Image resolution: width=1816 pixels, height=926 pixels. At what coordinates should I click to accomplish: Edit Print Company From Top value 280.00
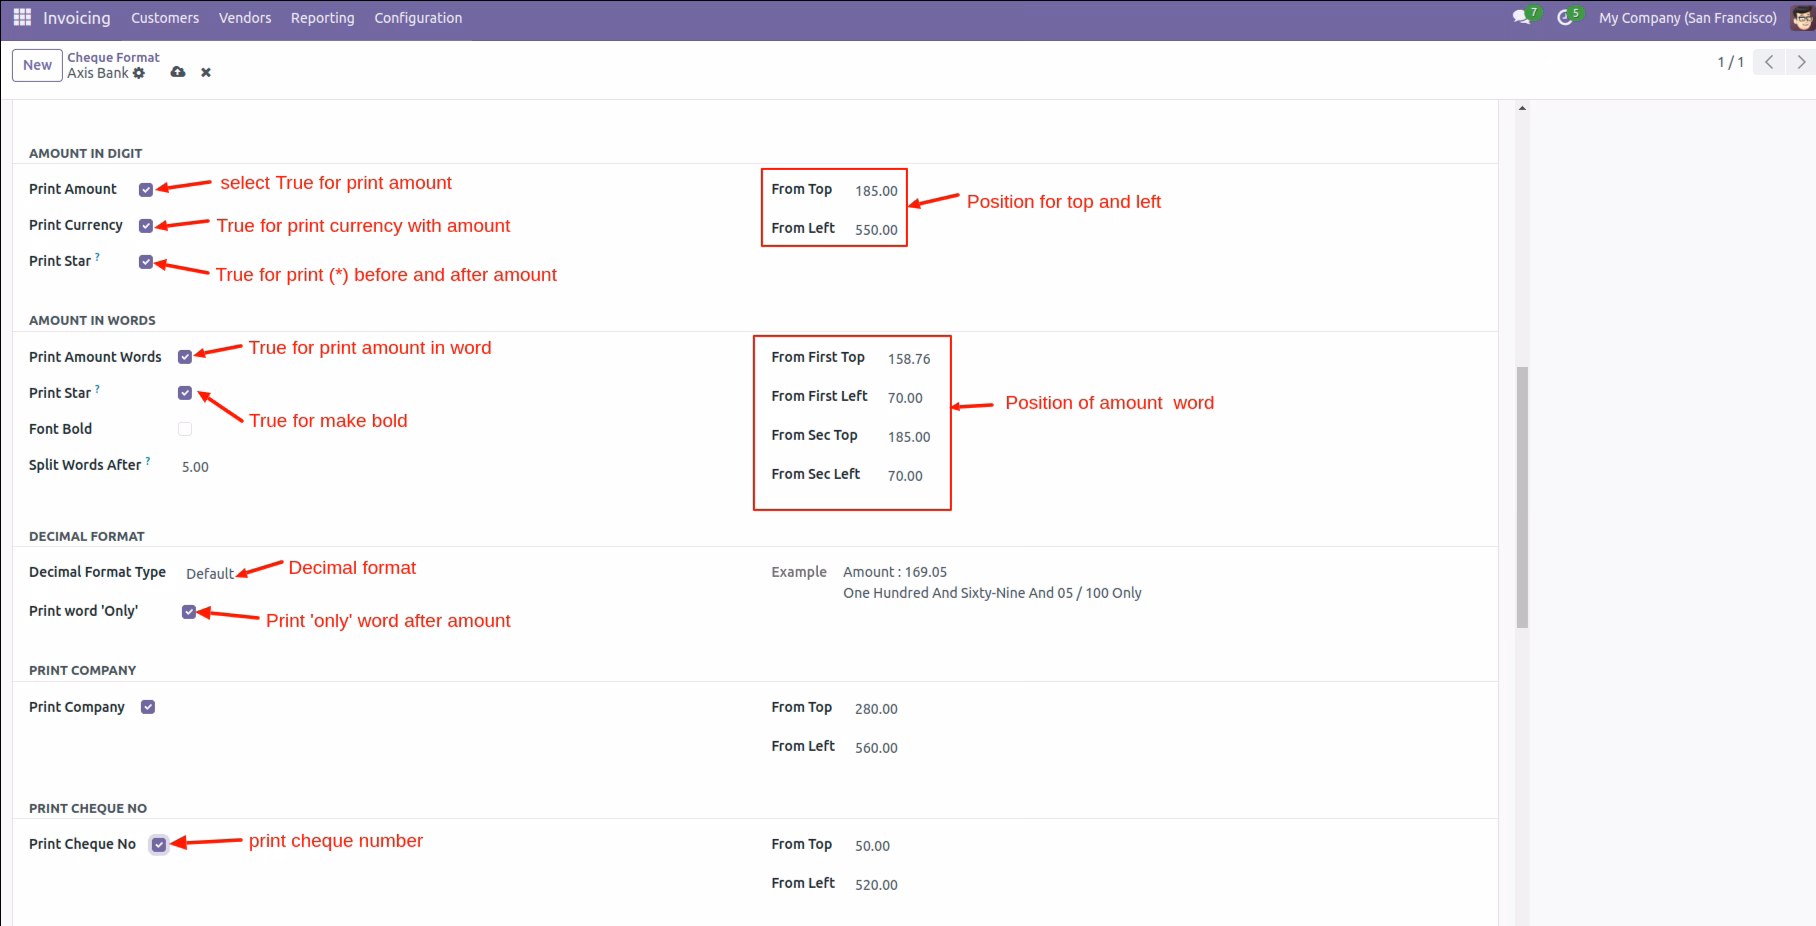coord(877,709)
